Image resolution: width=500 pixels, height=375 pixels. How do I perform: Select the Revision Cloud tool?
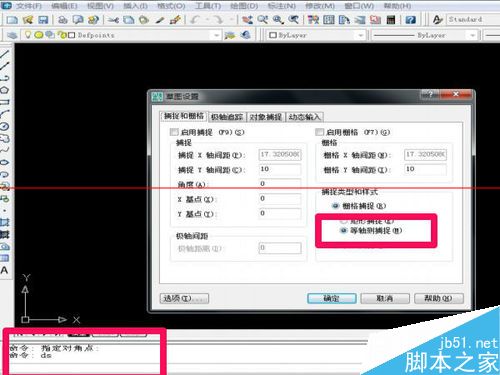coord(5,138)
